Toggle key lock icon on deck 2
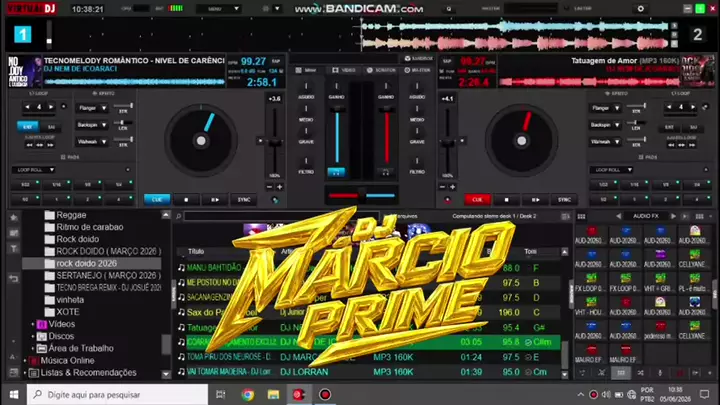This screenshot has width=720, height=405. coord(447,200)
